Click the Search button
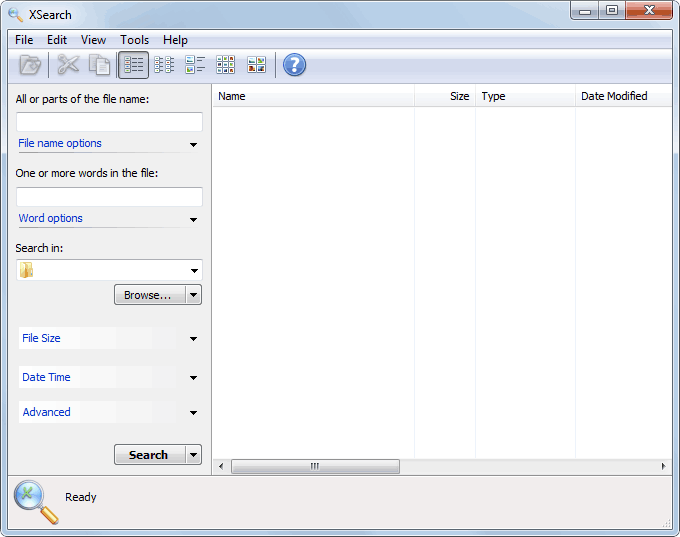The image size is (680, 537). click(149, 455)
